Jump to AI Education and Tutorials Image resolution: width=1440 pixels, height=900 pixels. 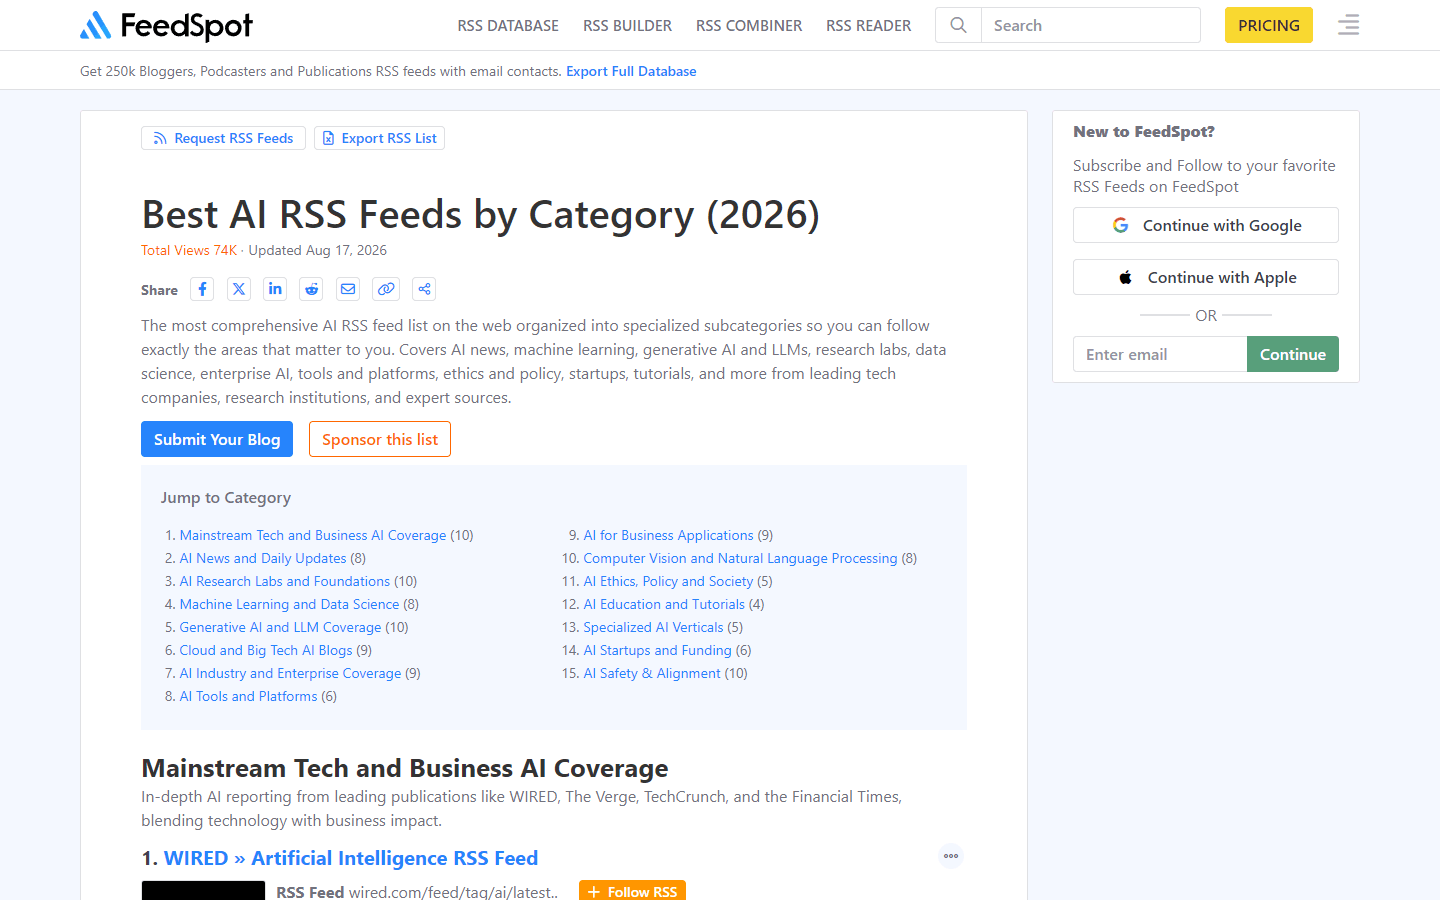[664, 604]
